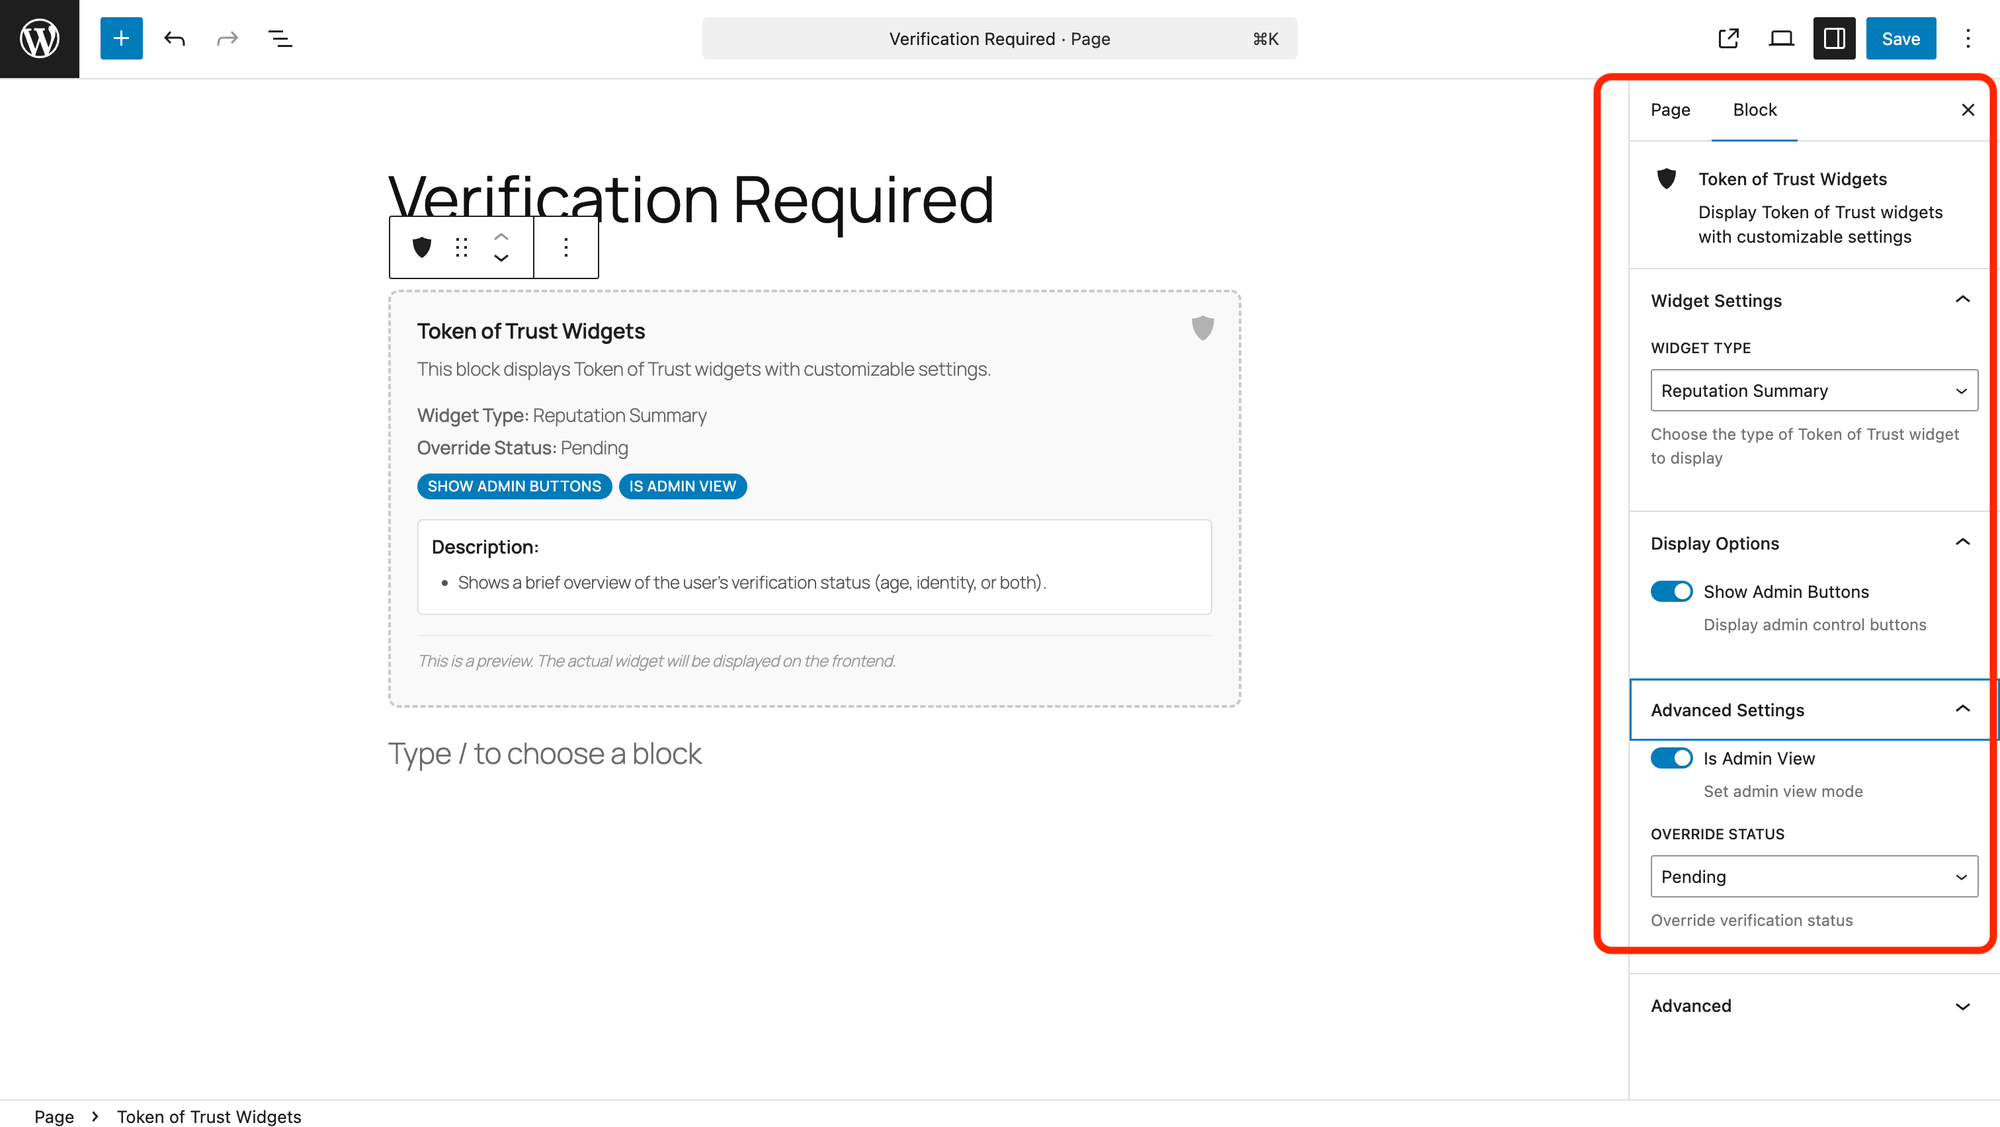Disable the Show Admin Buttons toggle

(1671, 592)
